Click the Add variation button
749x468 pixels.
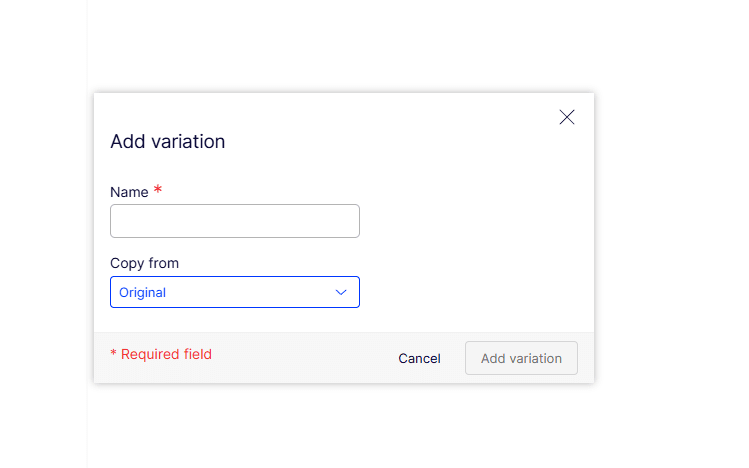click(521, 358)
